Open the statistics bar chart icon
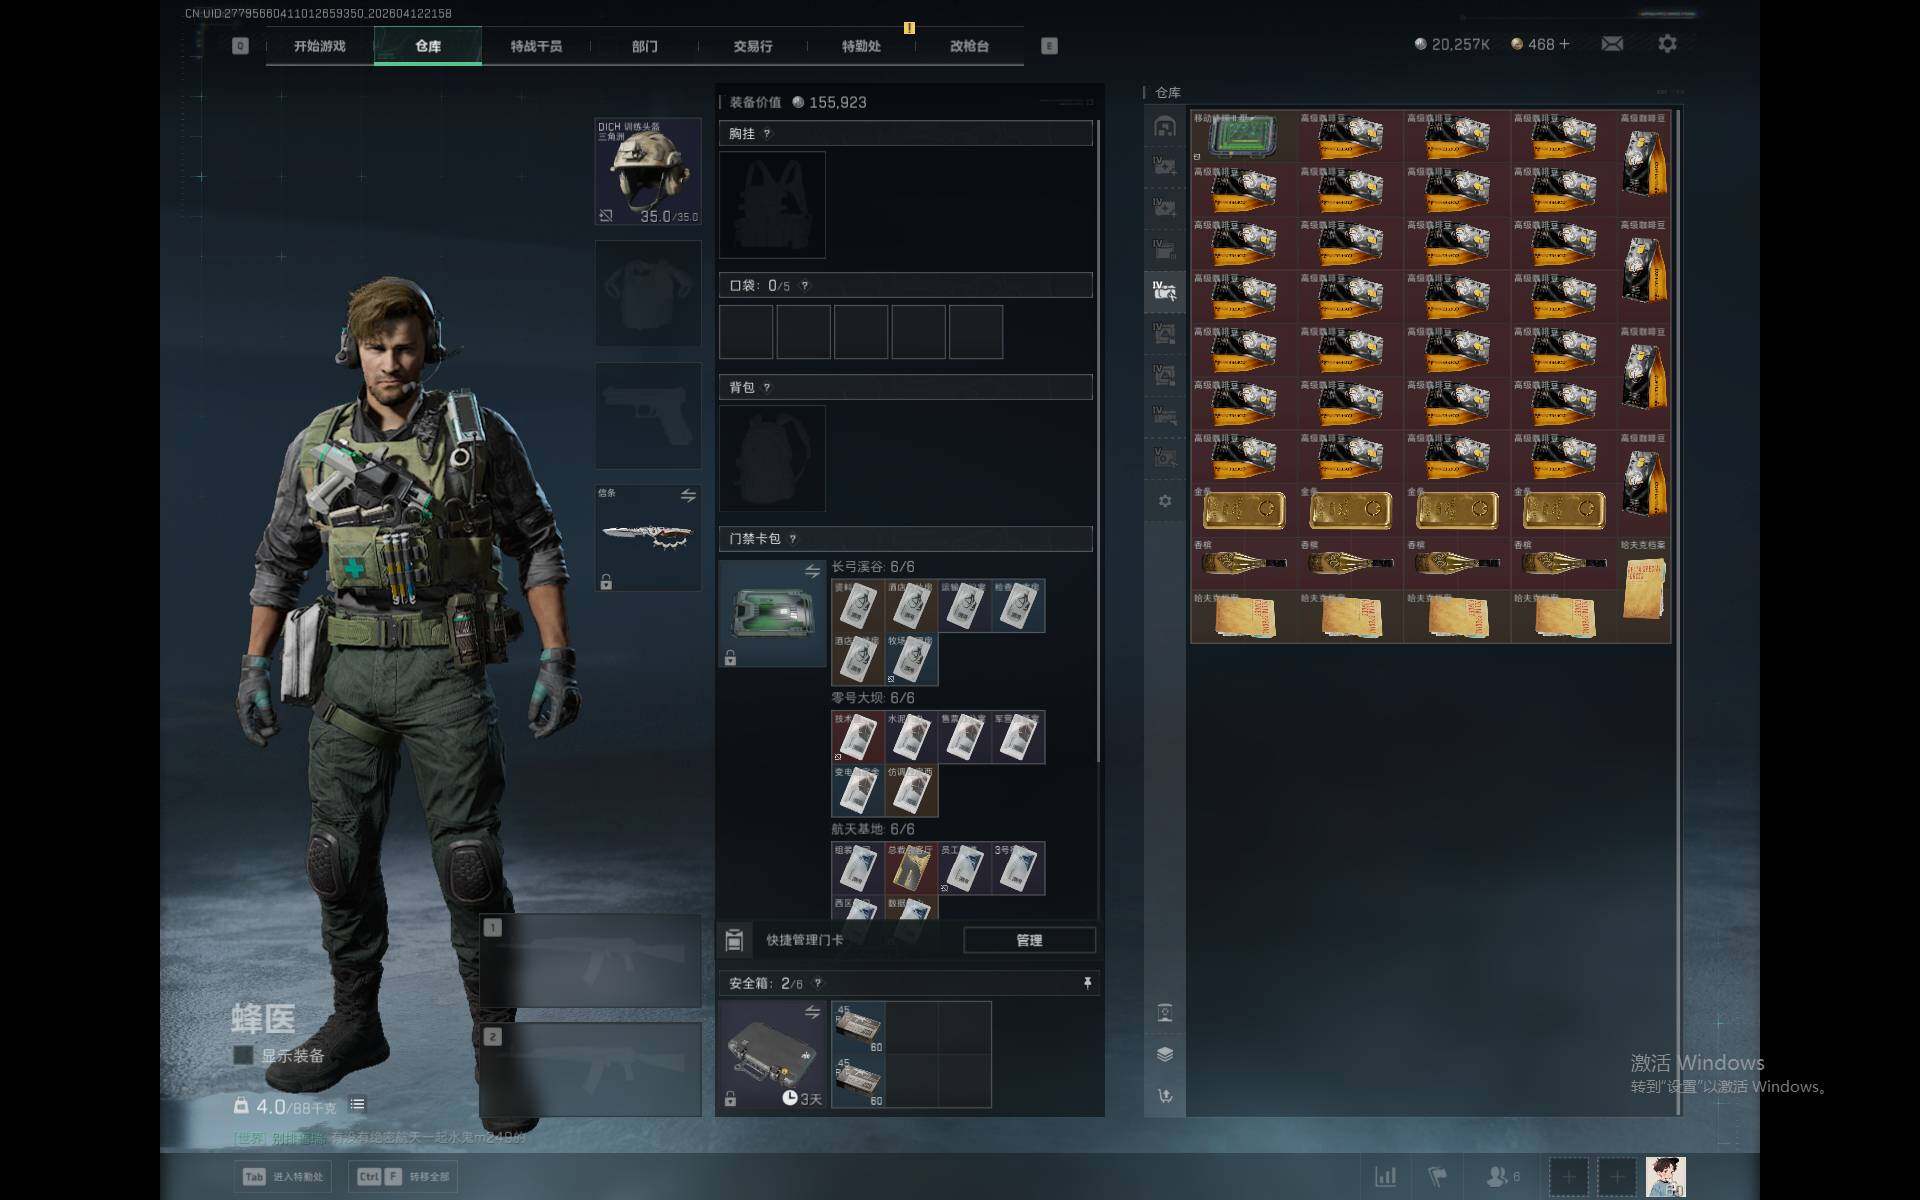1920x1200 pixels. coord(1386,1176)
